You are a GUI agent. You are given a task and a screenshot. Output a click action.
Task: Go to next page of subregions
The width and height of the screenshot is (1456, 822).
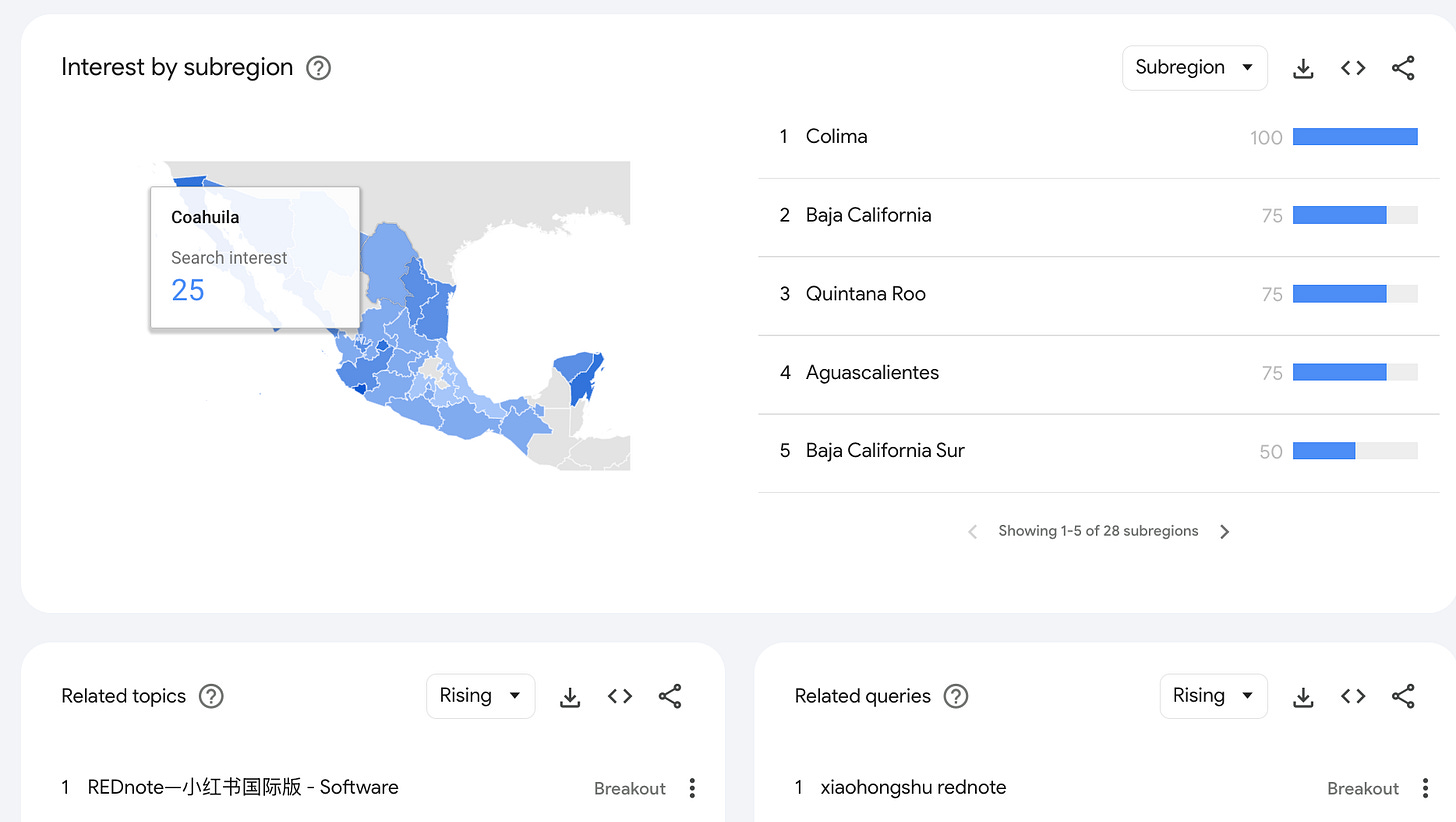coord(1225,532)
